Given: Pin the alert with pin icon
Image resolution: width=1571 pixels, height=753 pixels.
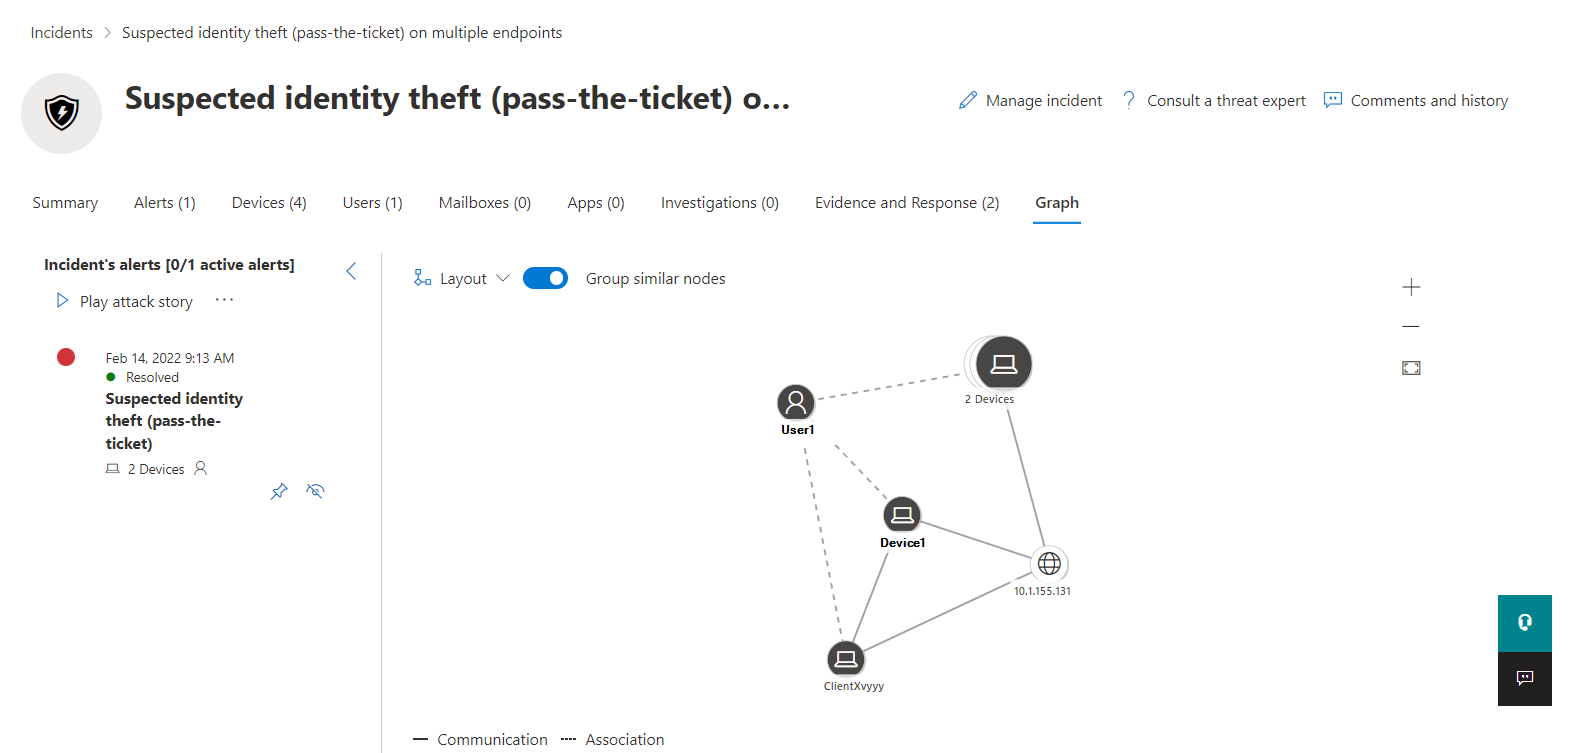Looking at the screenshot, I should pos(279,491).
